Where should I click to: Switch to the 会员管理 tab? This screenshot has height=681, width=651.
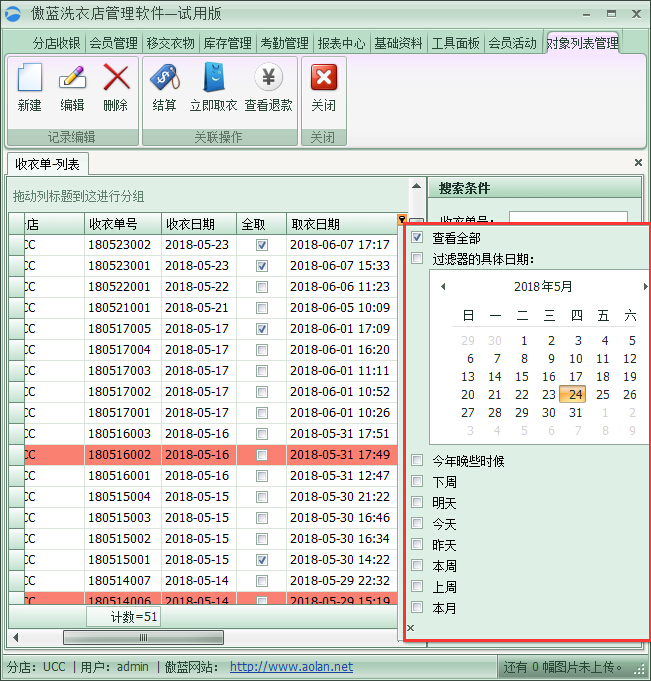113,43
